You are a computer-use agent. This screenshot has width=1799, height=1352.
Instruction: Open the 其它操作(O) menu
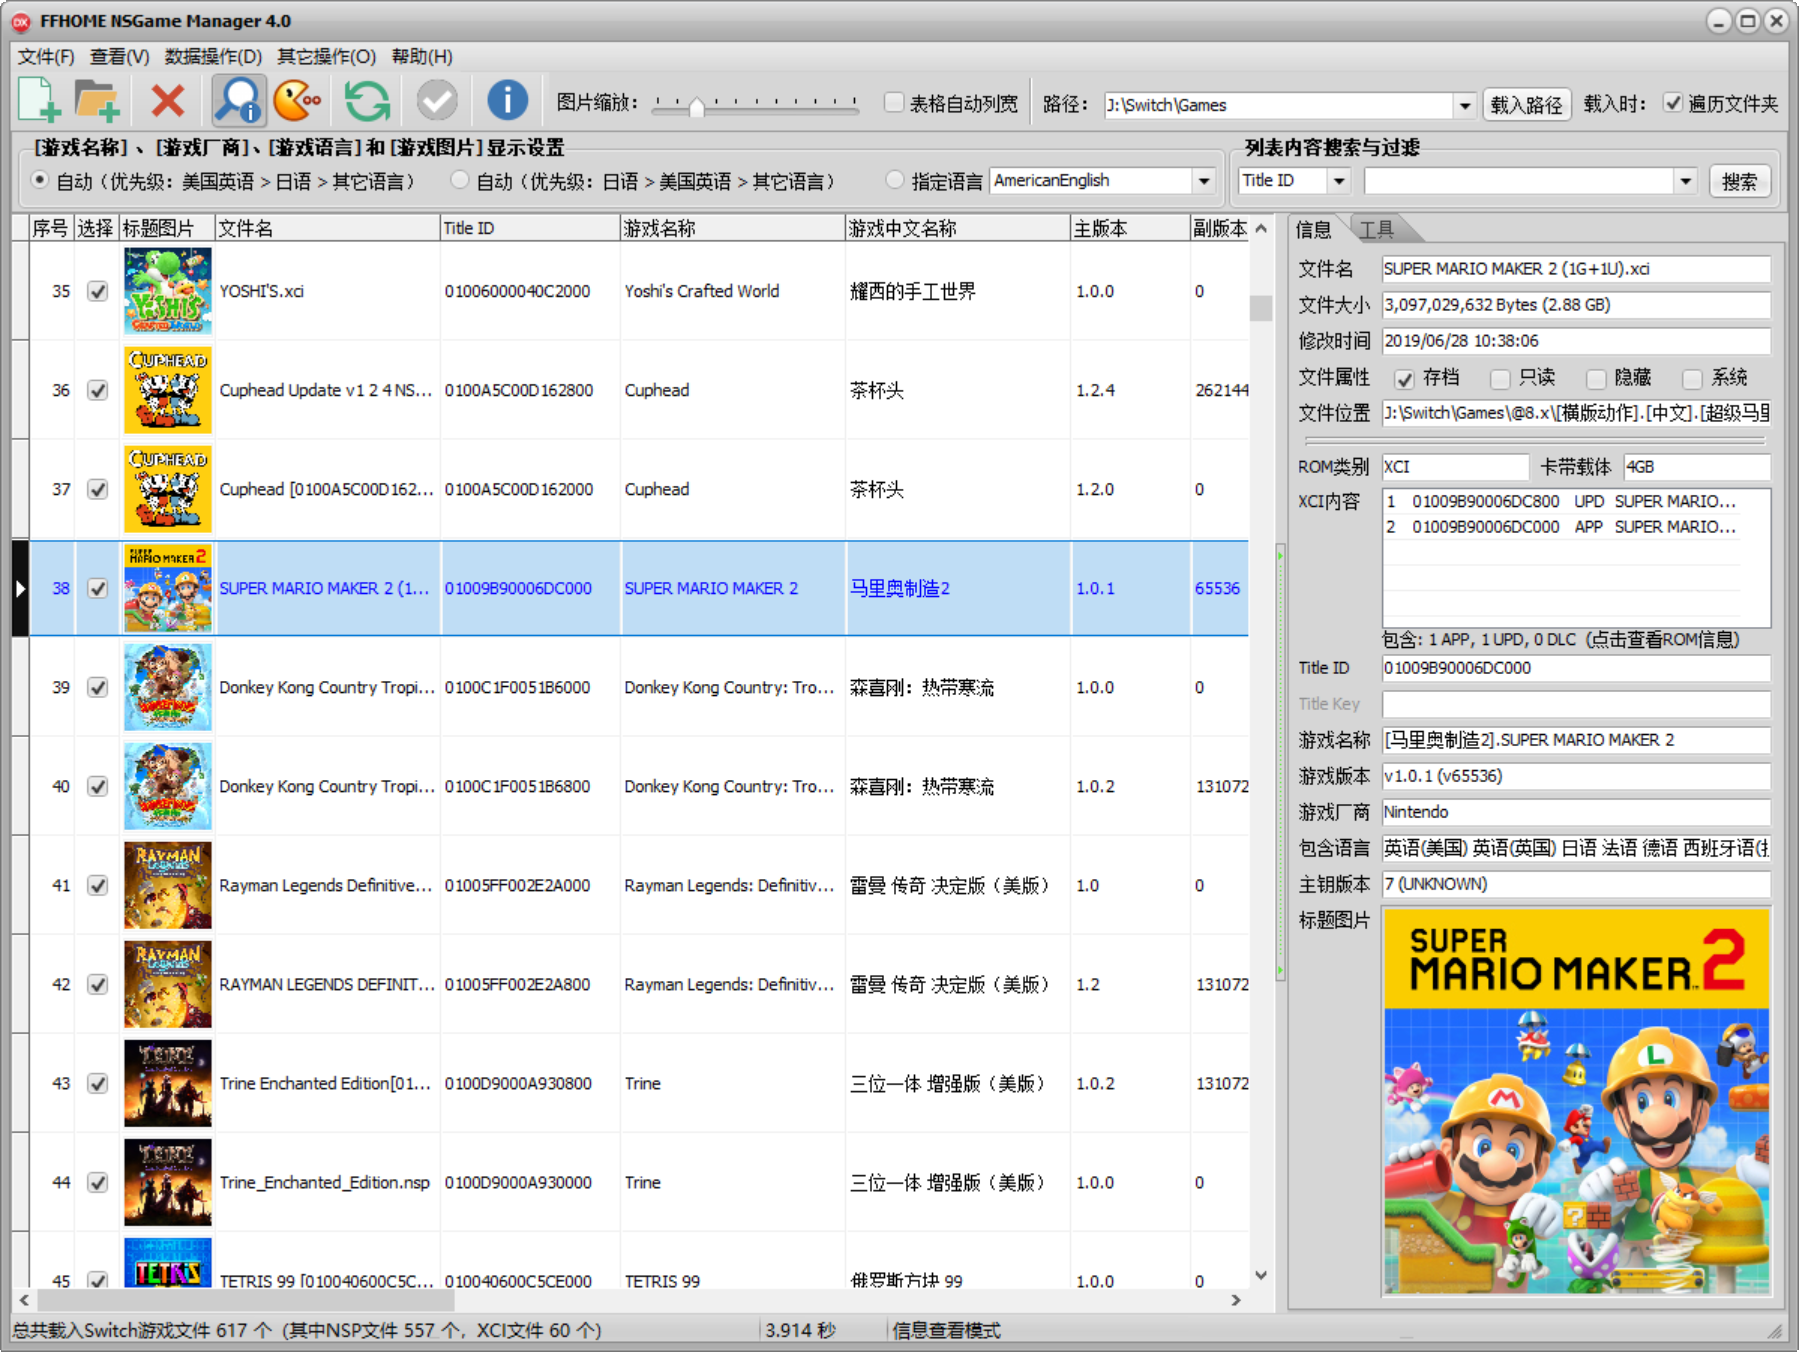[x=326, y=57]
